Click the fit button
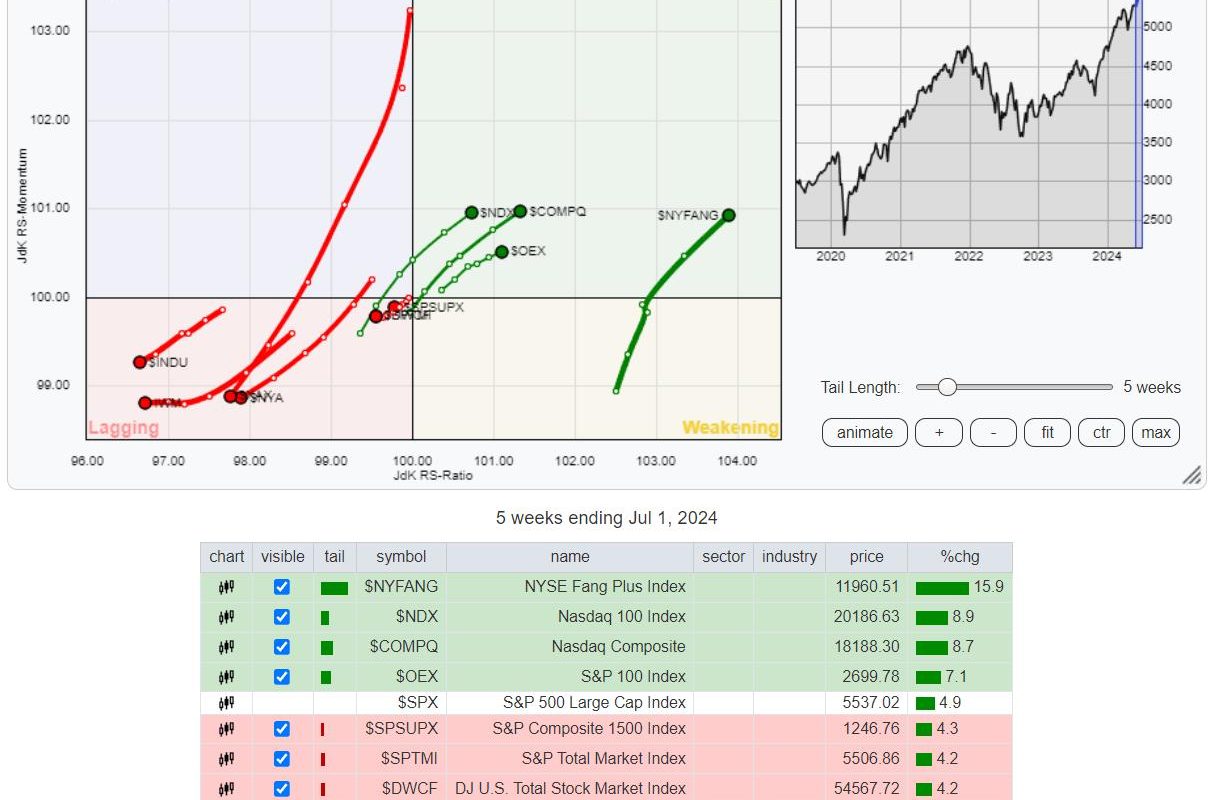Viewport: 1216px width, 800px height. pos(1048,433)
